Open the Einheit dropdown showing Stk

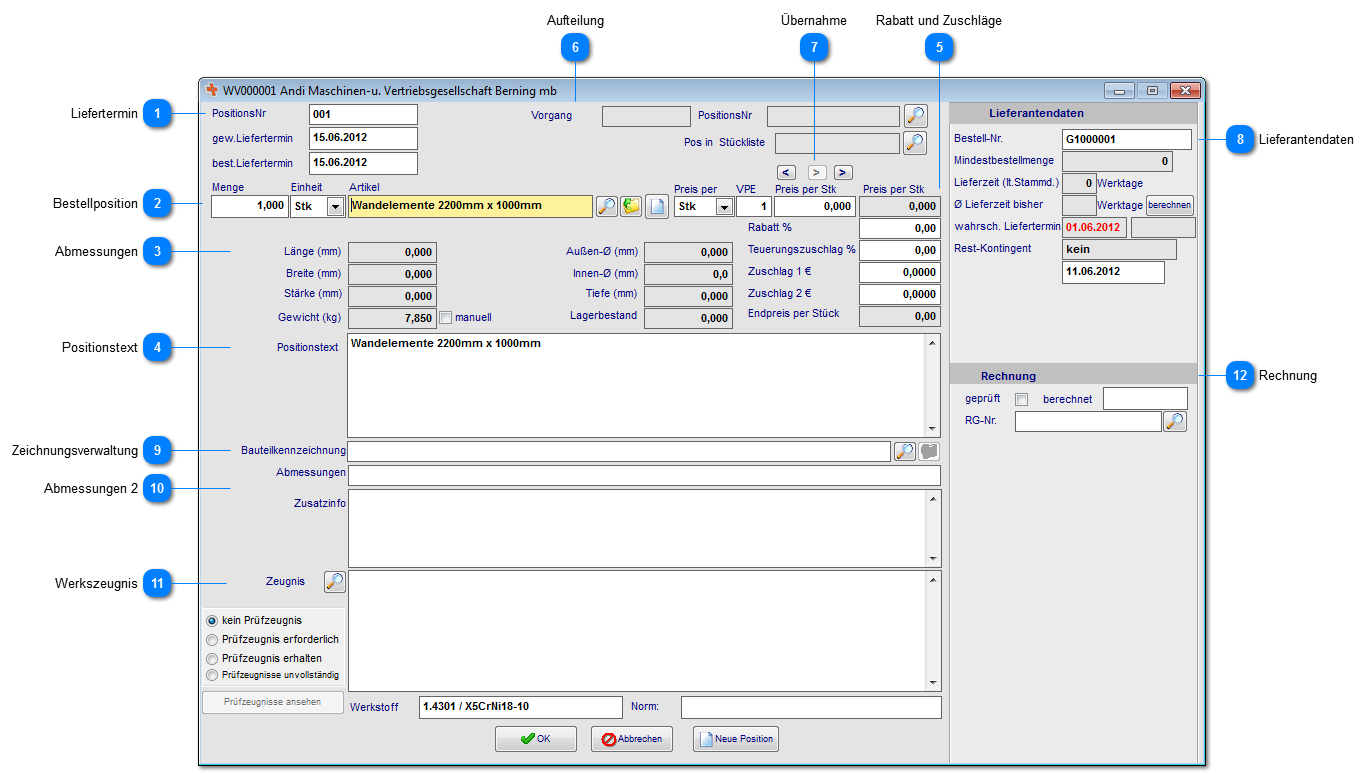tap(335, 207)
